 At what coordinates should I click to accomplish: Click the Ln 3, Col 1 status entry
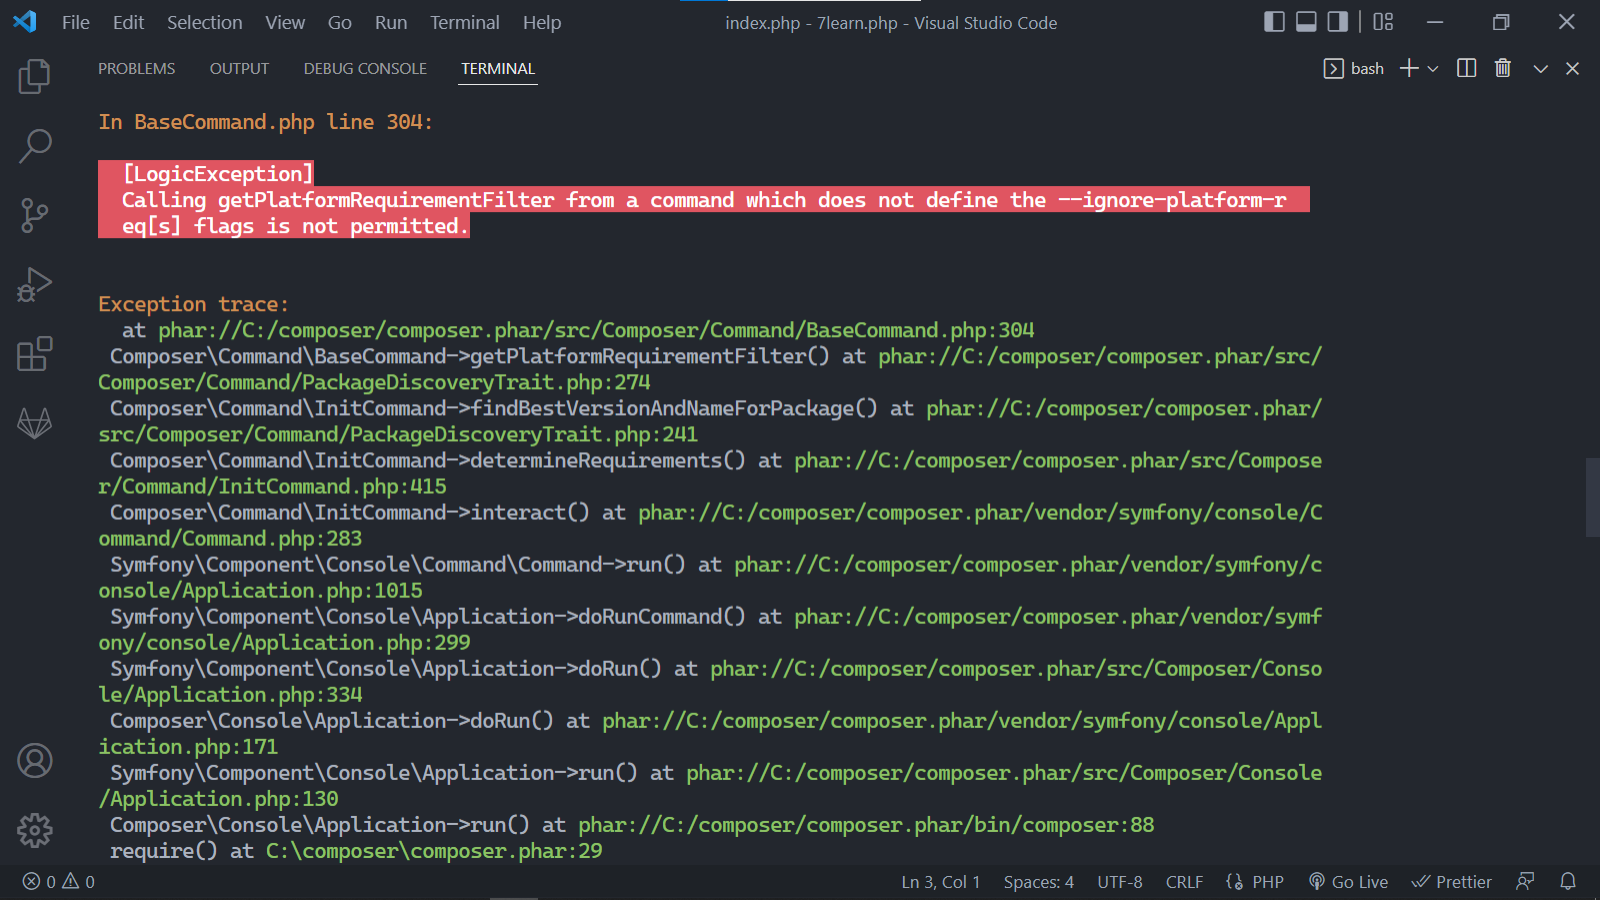(941, 882)
